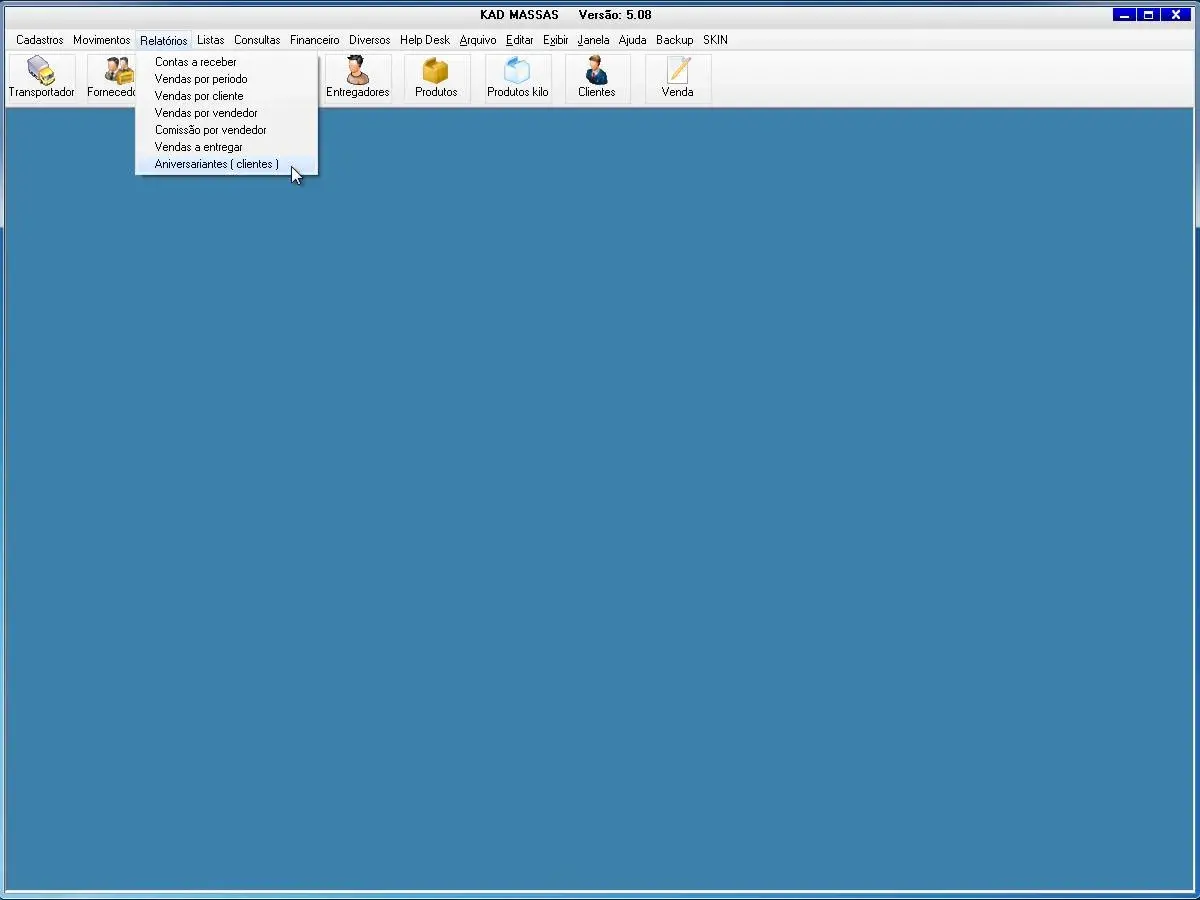Select Contas a receber report
The width and height of the screenshot is (1200, 900).
[x=196, y=62]
